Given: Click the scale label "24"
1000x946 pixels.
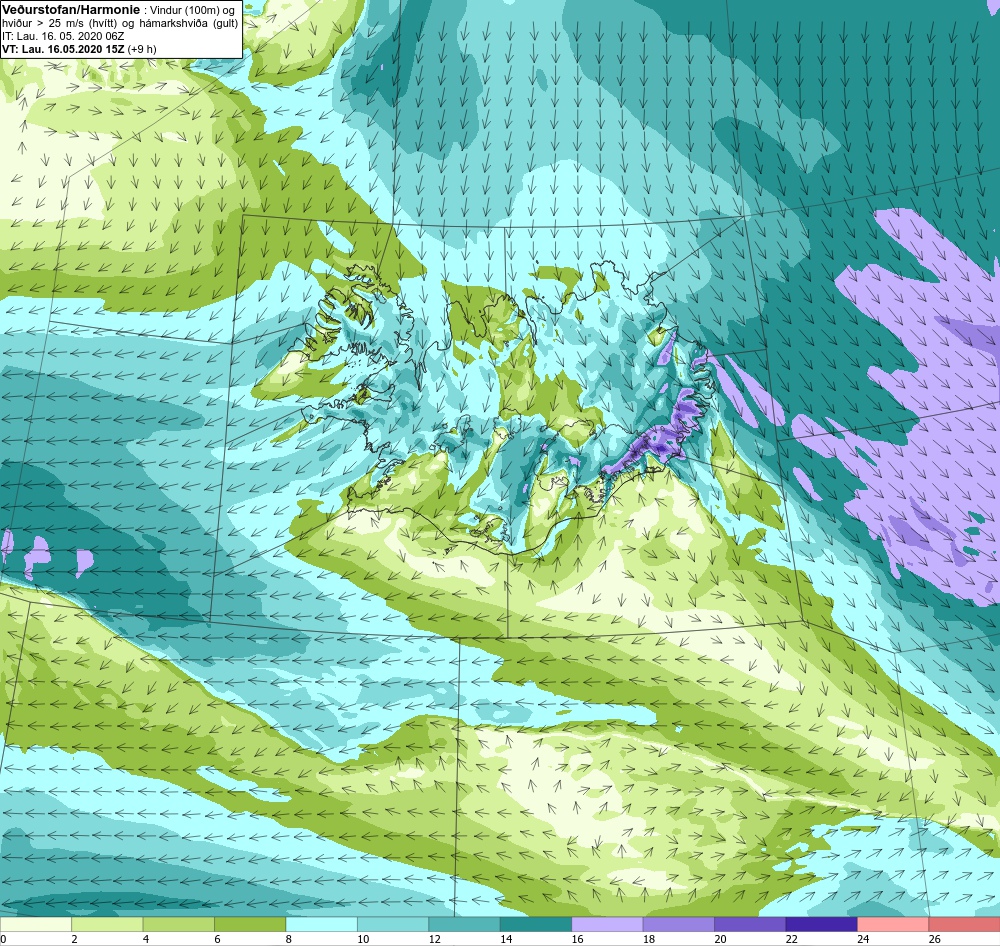Looking at the screenshot, I should (x=863, y=939).
